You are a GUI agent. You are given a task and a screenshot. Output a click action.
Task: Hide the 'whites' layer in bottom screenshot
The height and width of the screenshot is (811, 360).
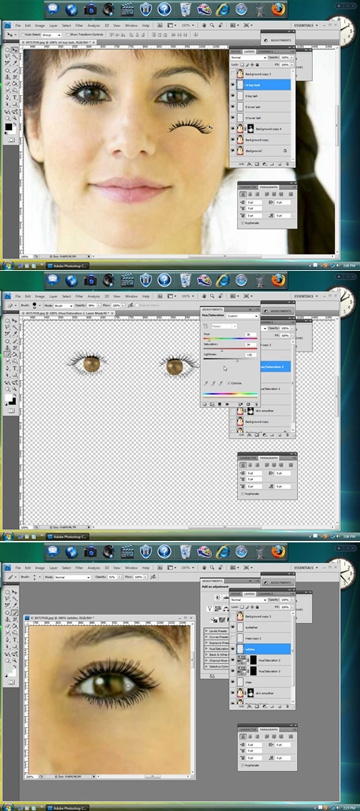(x=233, y=649)
